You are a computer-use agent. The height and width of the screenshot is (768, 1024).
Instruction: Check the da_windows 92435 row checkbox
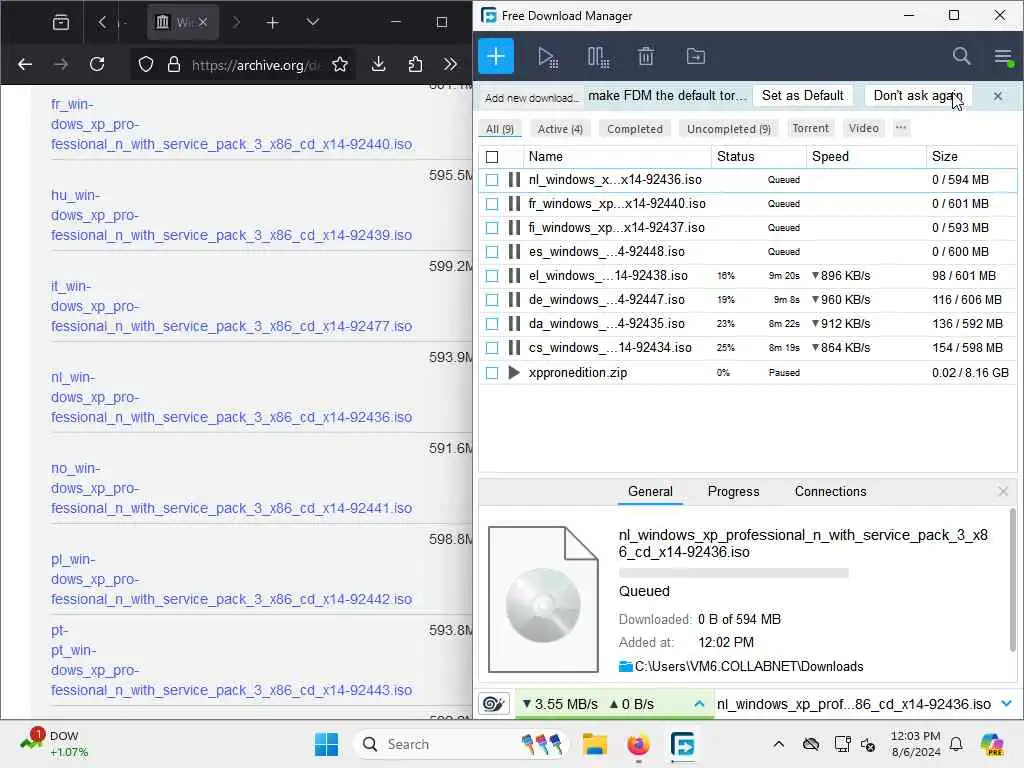[x=492, y=324]
